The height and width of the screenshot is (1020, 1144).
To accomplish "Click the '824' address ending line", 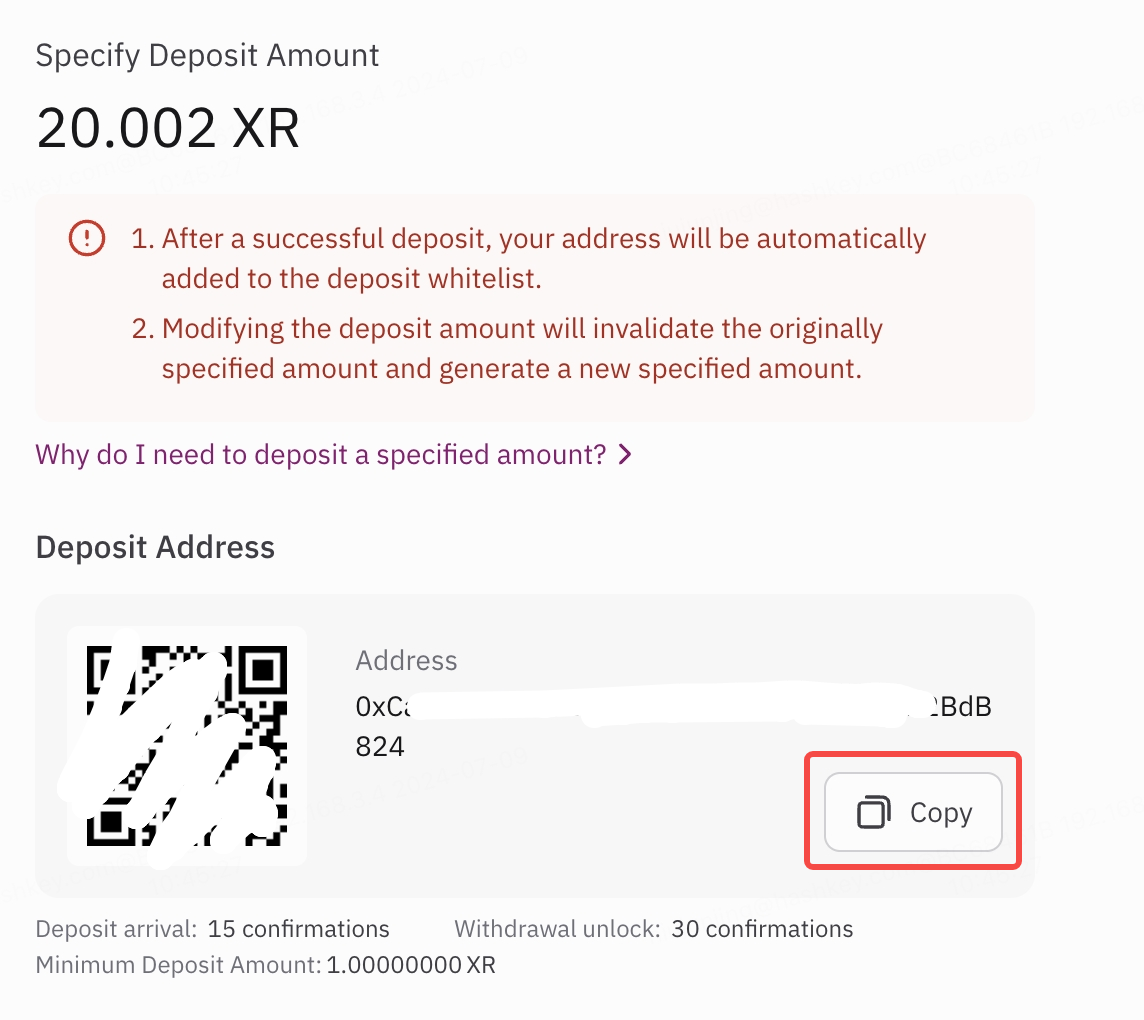I will pyautogui.click(x=380, y=746).
